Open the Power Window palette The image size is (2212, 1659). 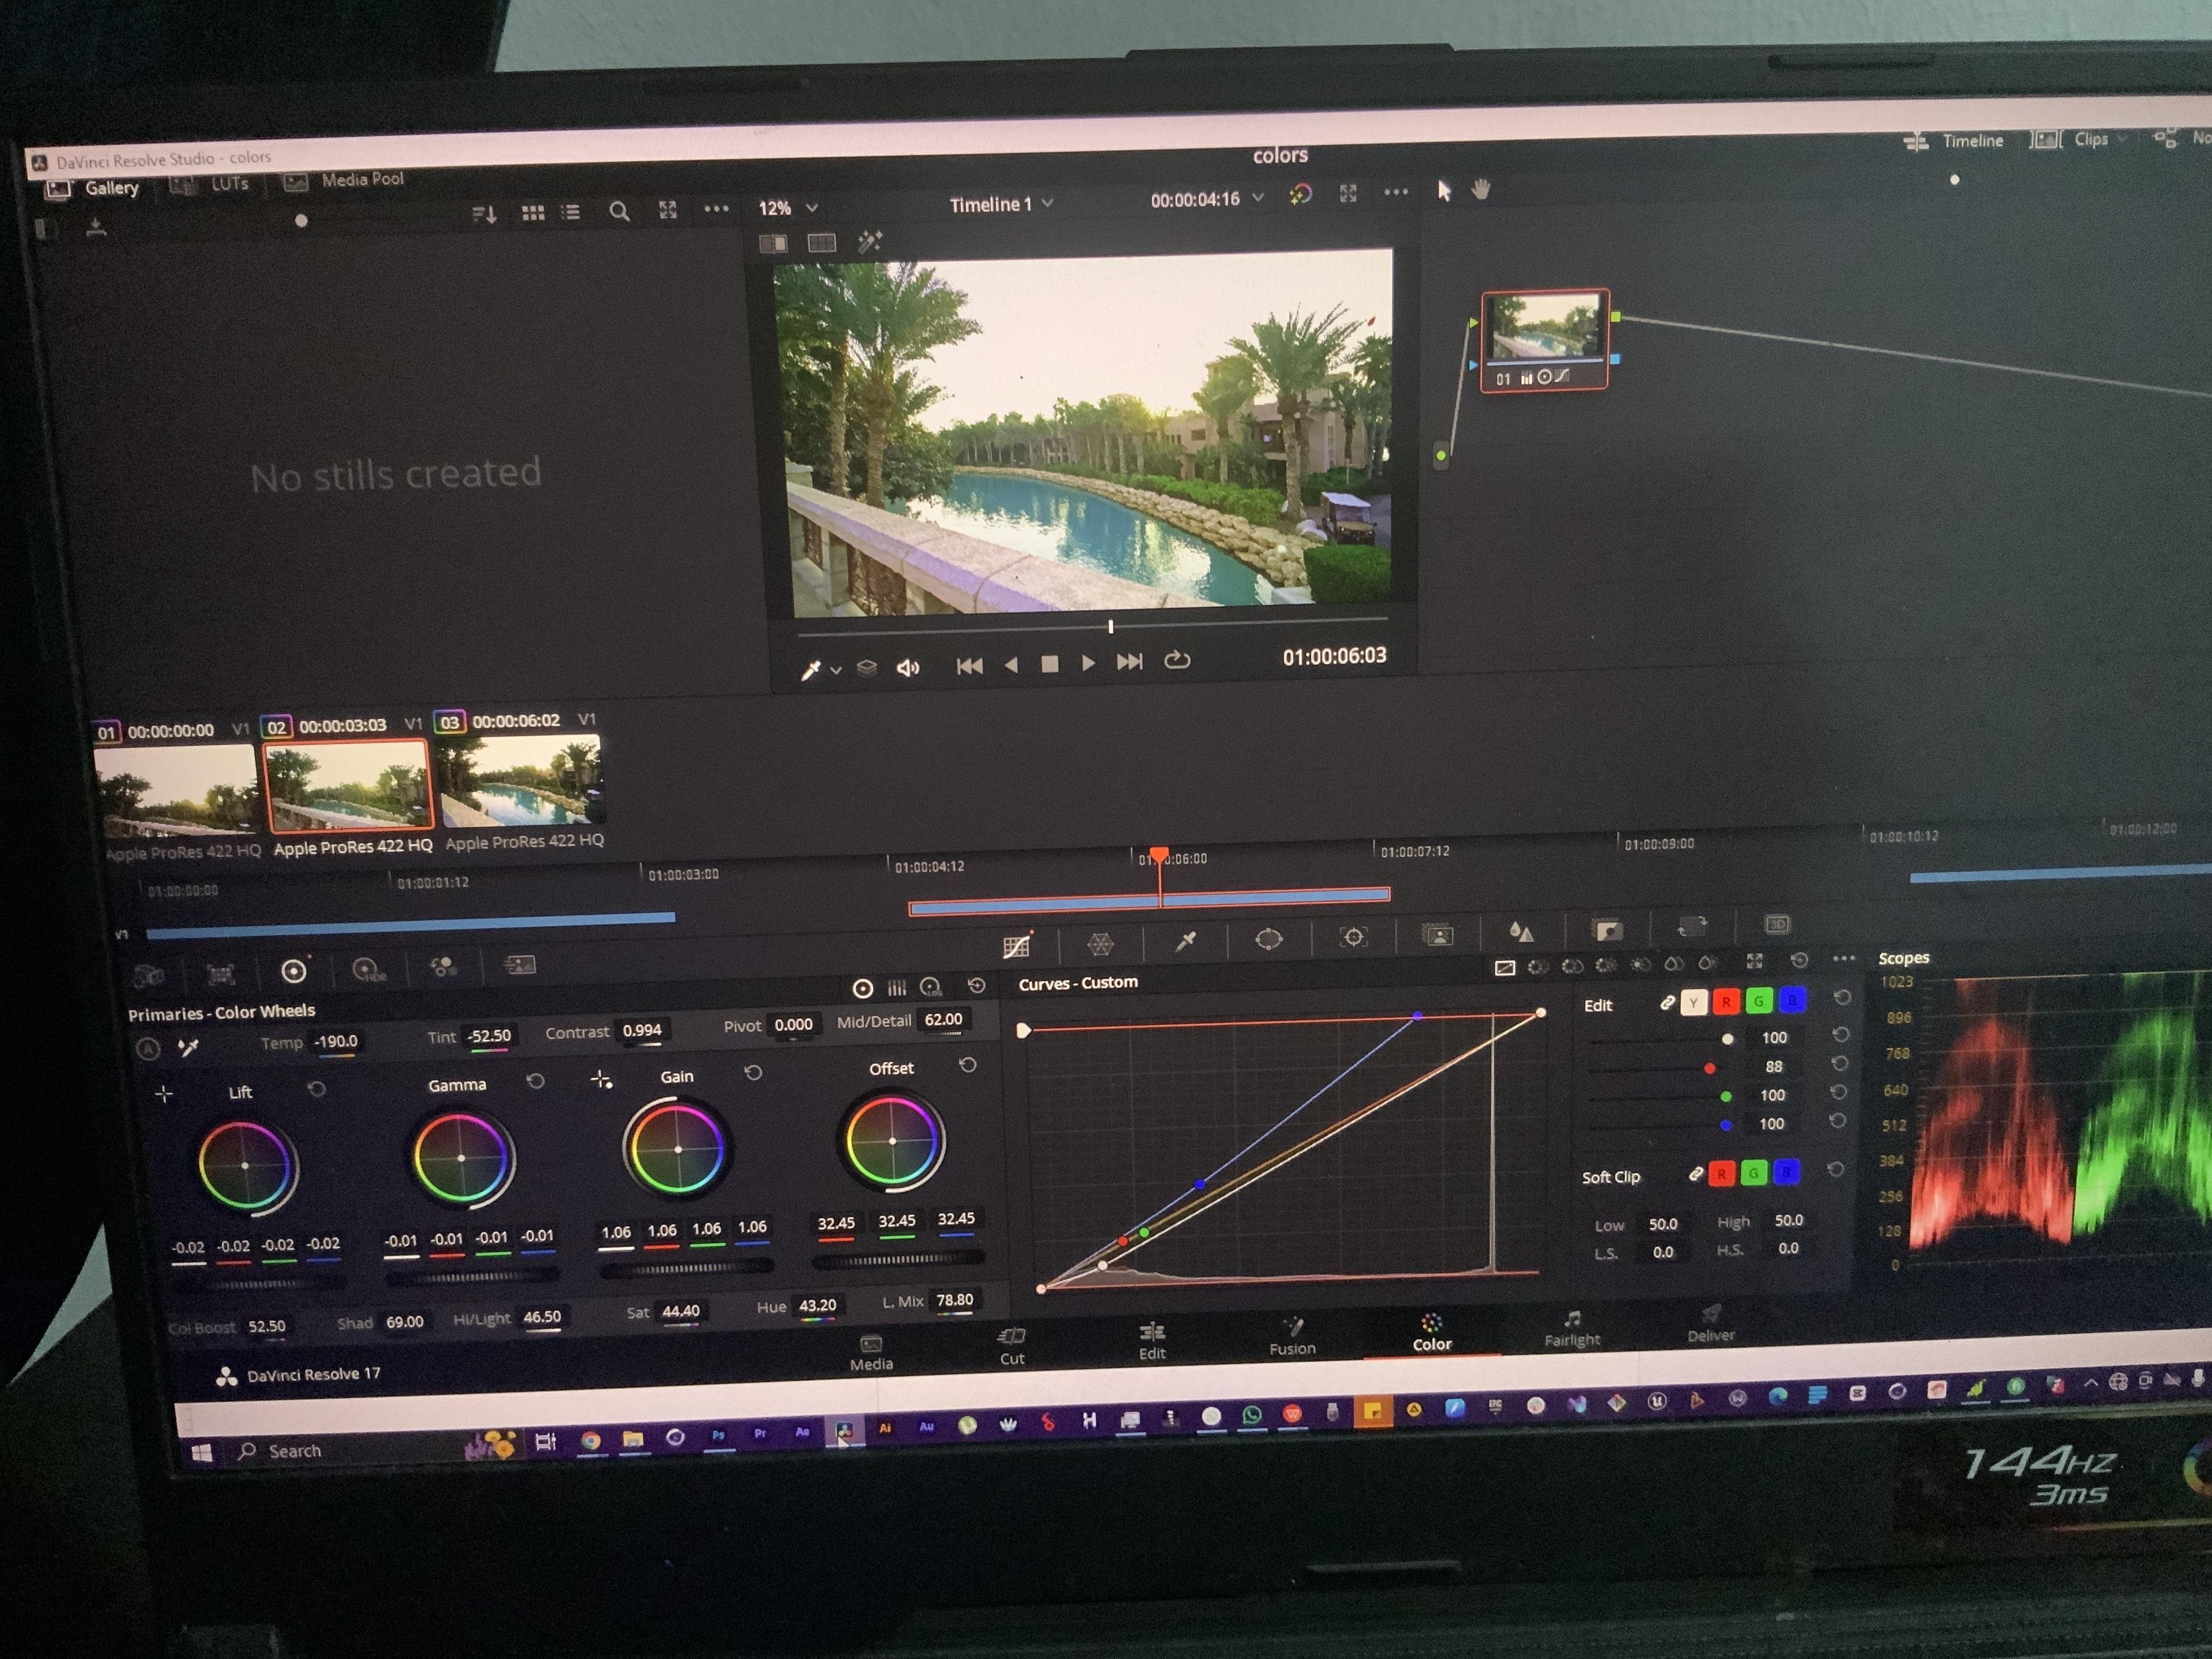click(1268, 938)
